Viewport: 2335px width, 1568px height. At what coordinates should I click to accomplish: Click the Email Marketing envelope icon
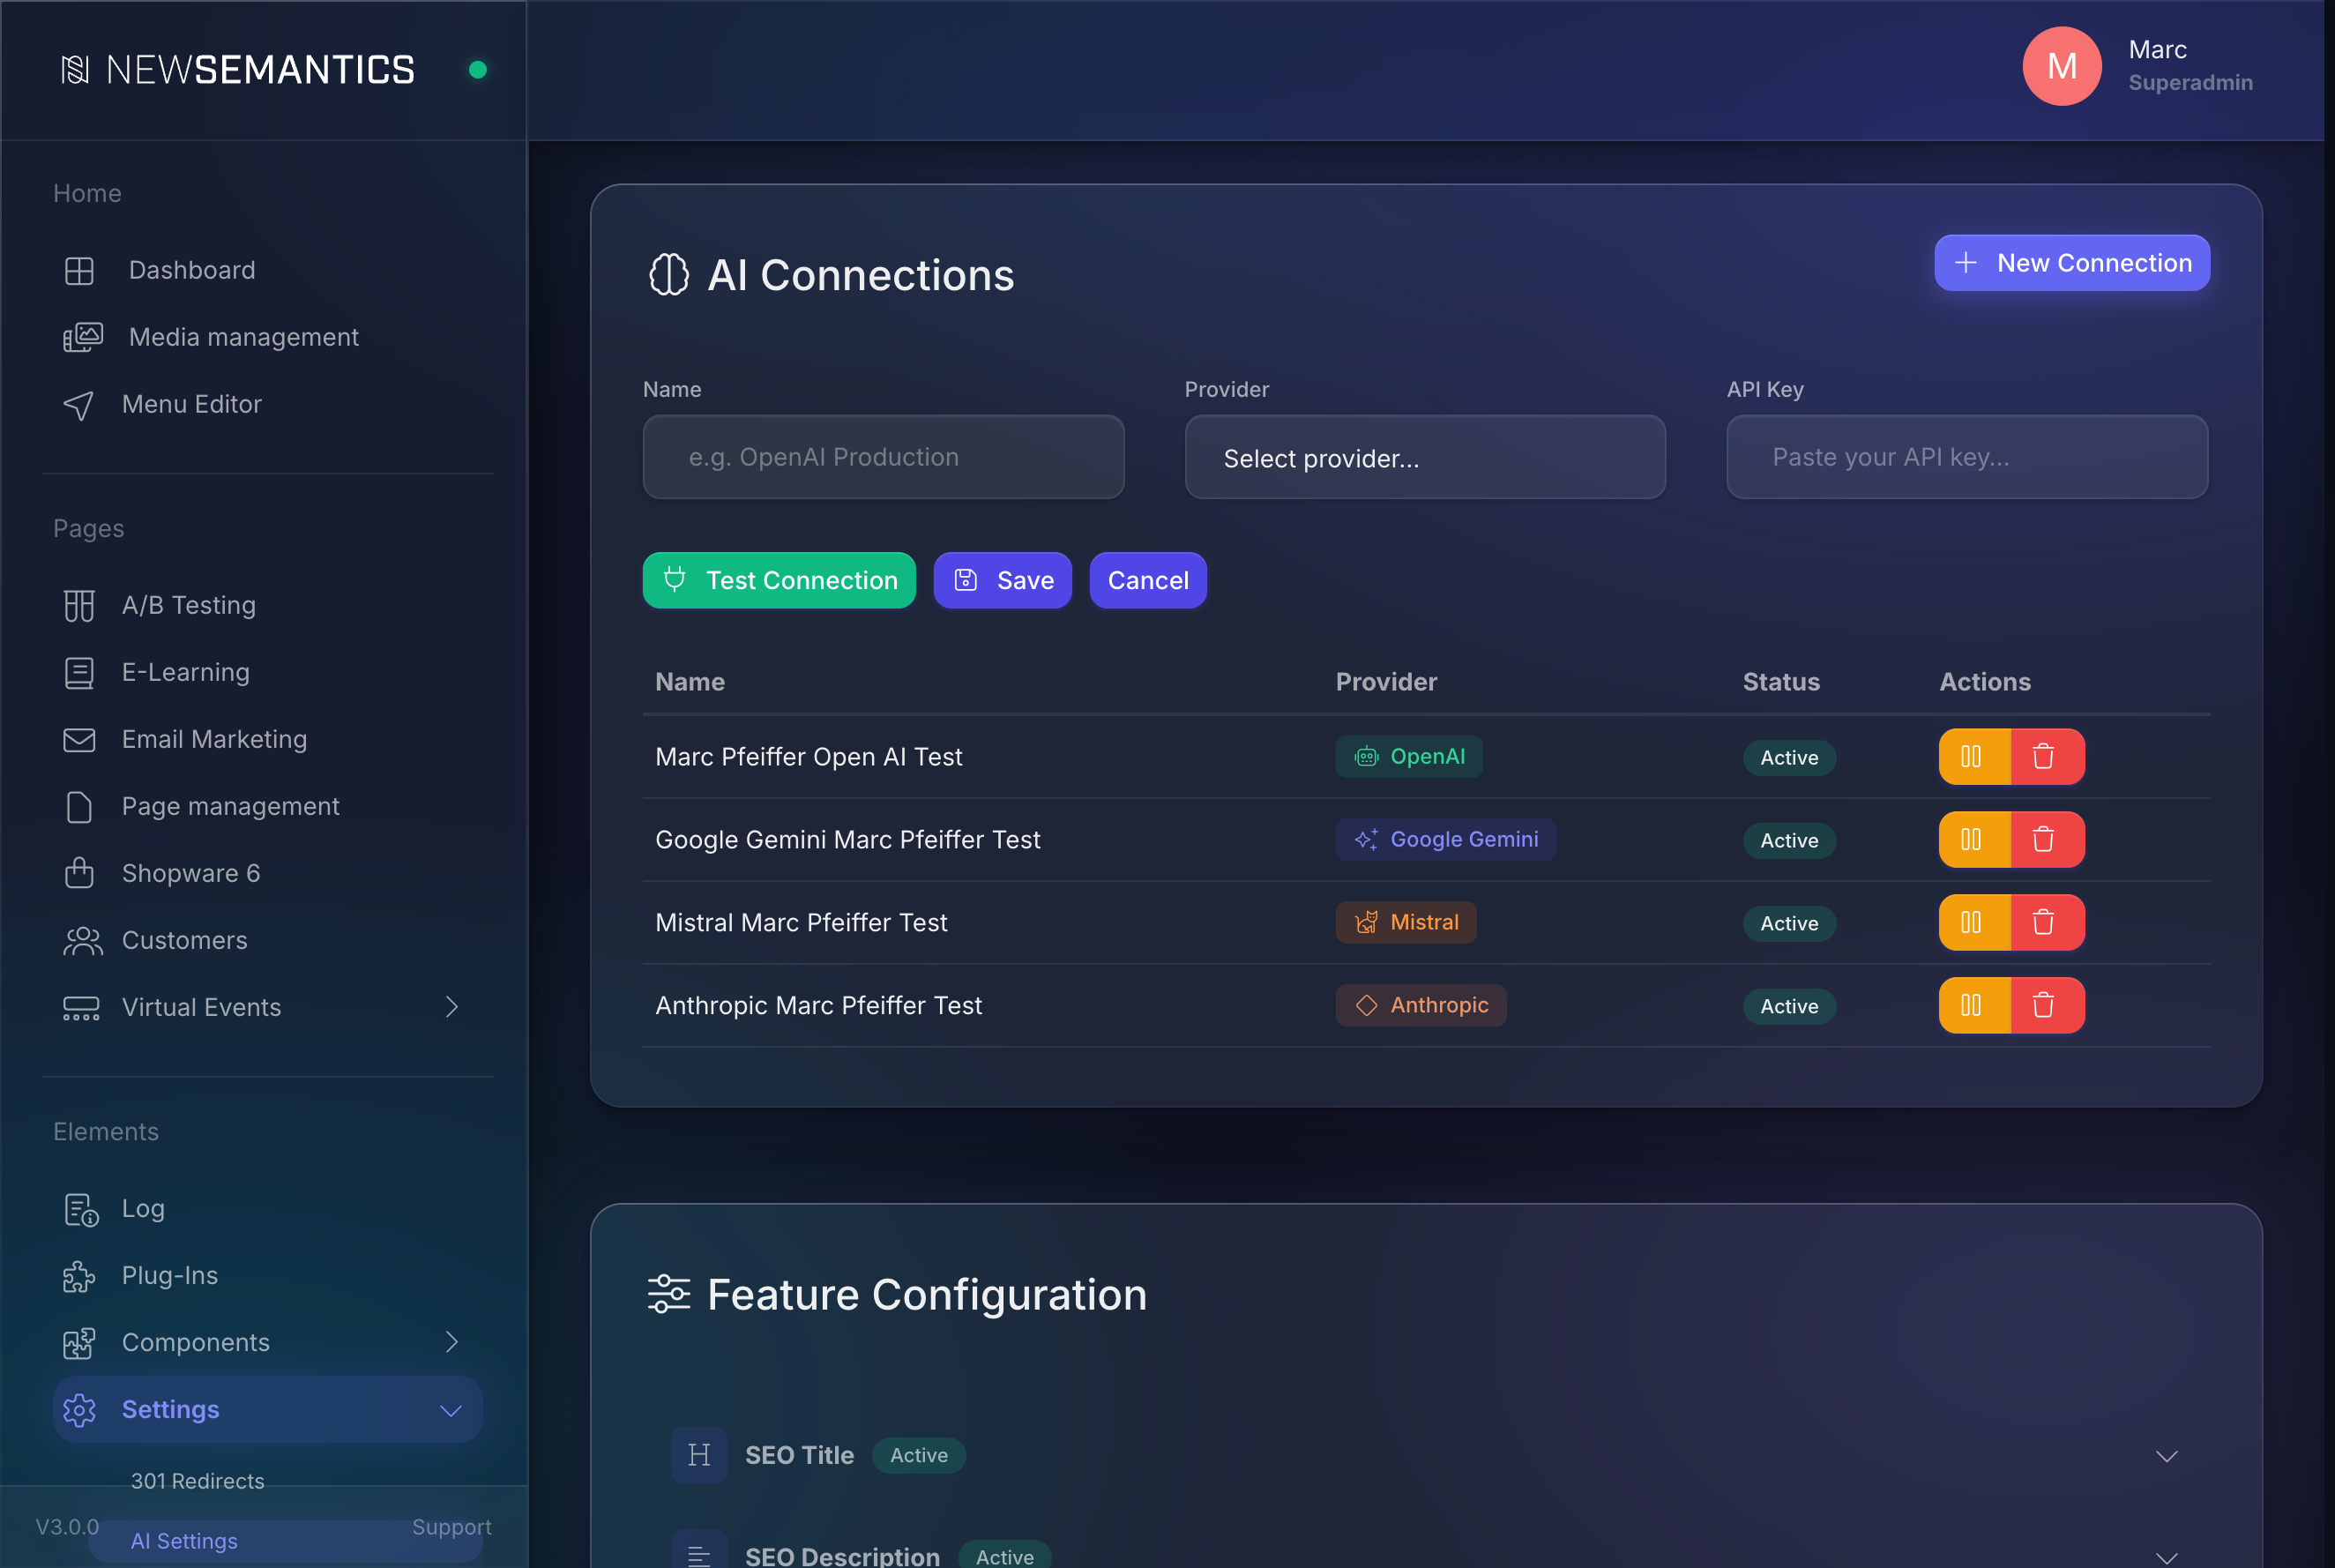(x=79, y=740)
